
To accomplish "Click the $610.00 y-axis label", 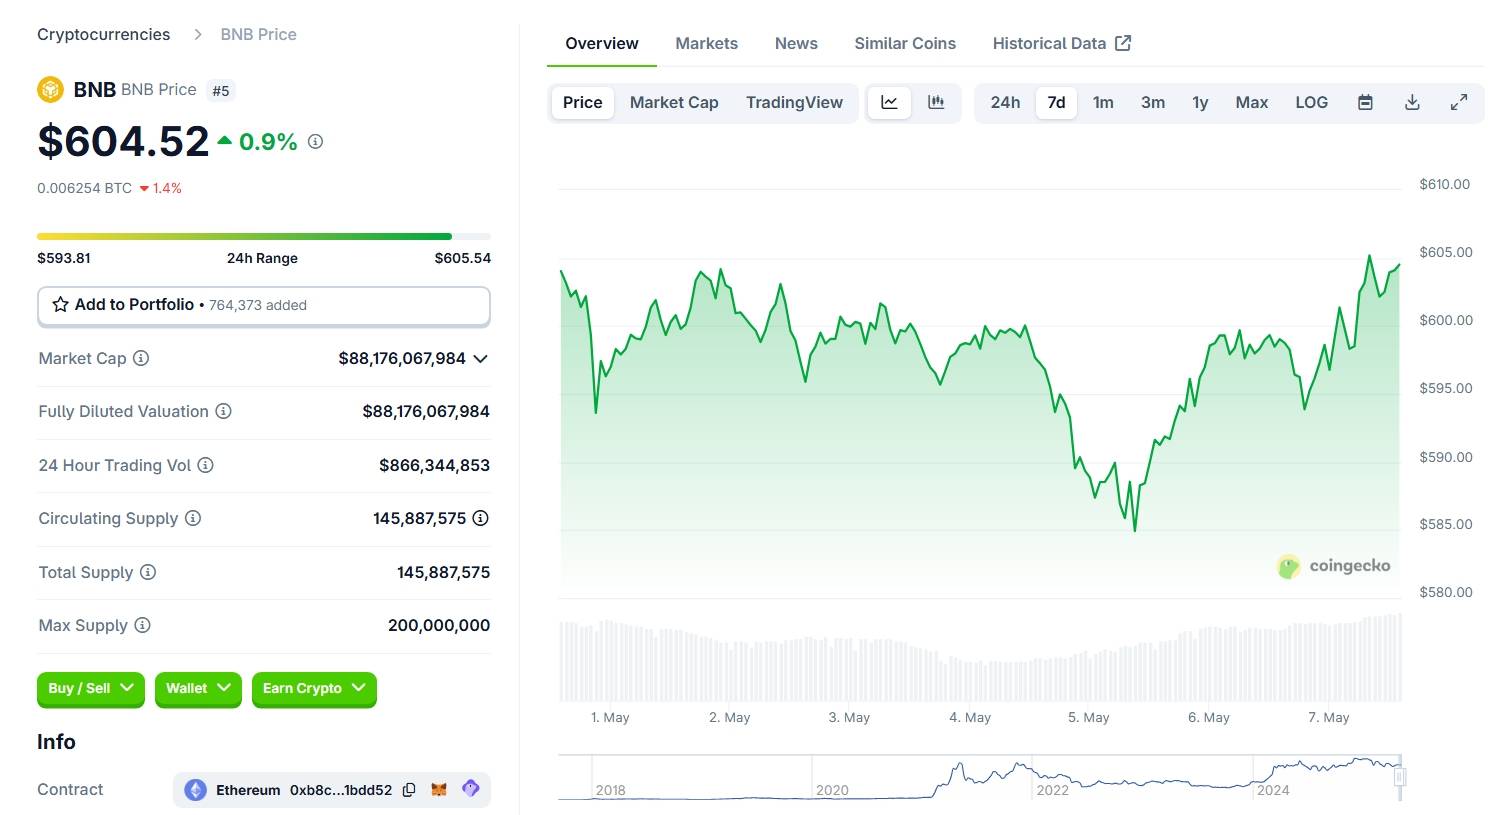I will coord(1445,184).
